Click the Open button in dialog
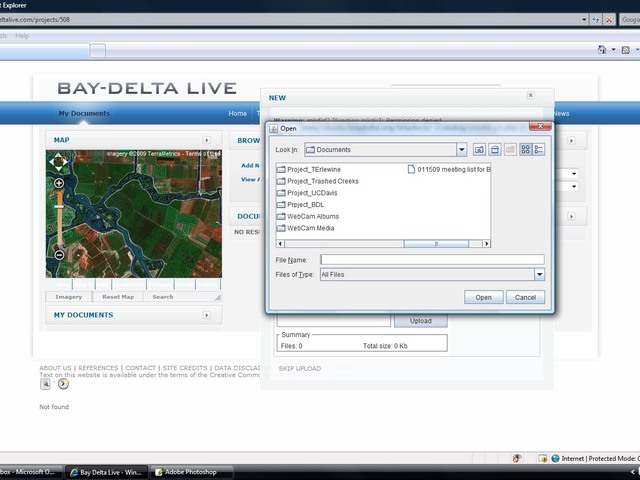This screenshot has width=640, height=480. 483,298
